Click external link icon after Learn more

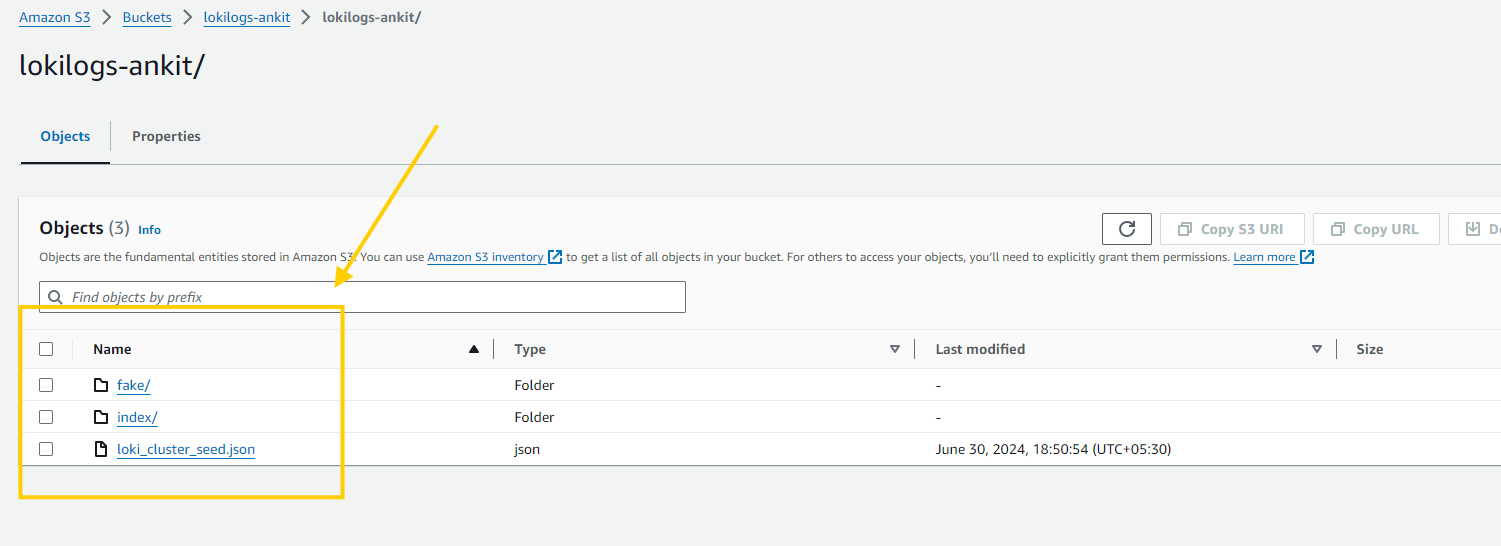1306,257
